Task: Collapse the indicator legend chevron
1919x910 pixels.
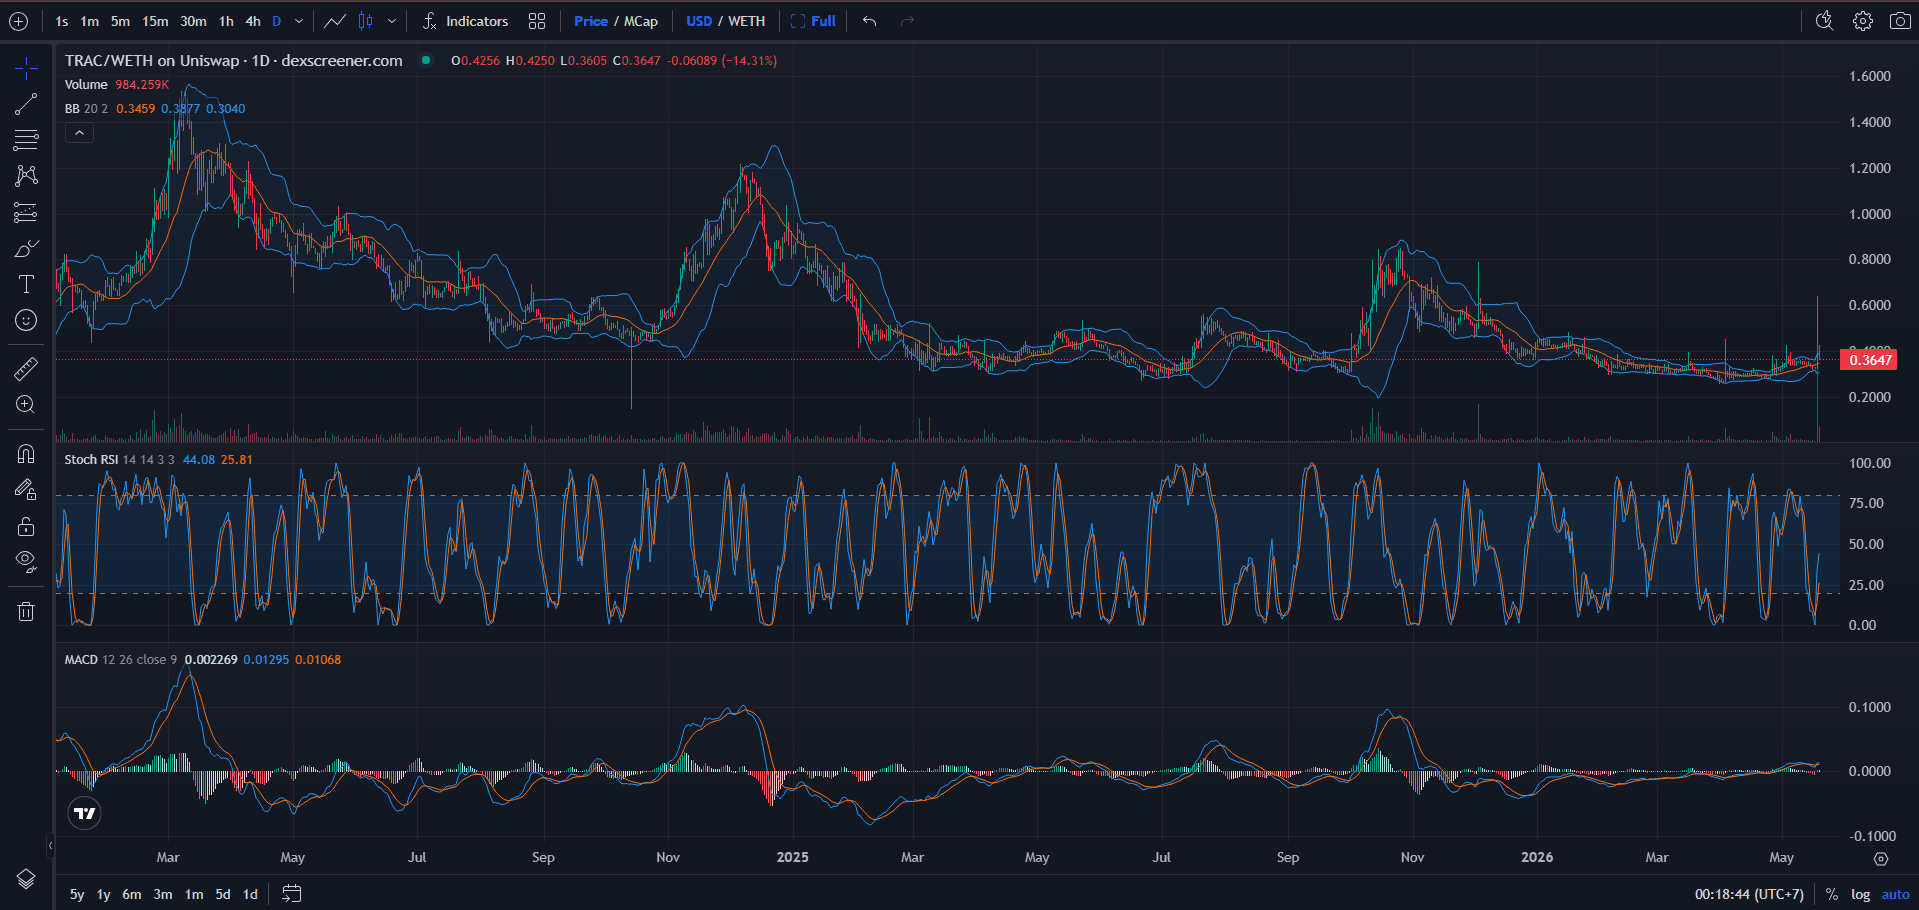Action: click(79, 132)
